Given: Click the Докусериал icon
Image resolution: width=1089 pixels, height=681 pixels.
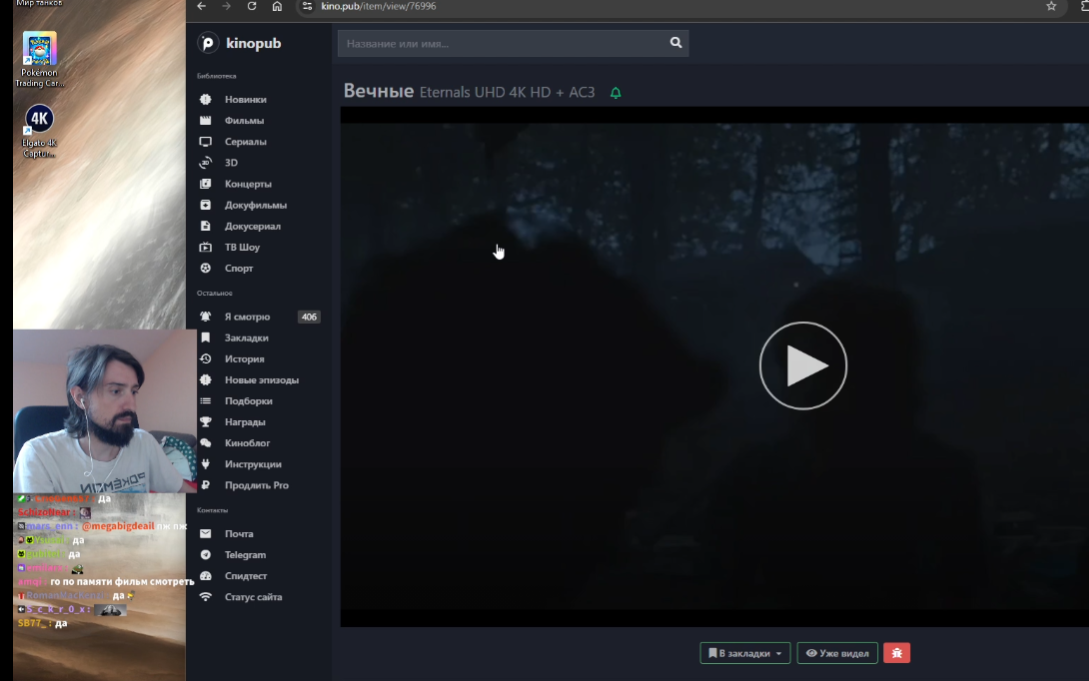Looking at the screenshot, I should click(206, 226).
